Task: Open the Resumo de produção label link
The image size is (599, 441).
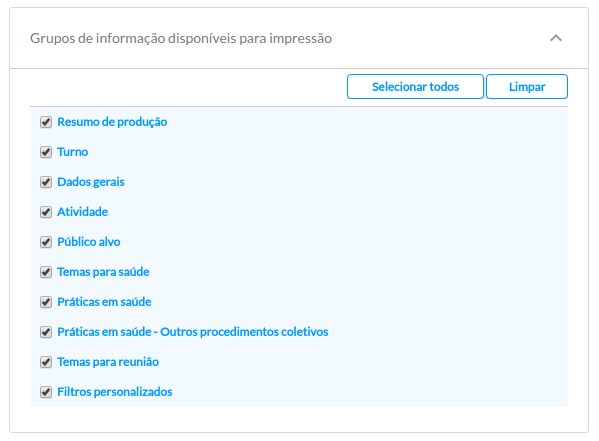Action: [112, 122]
